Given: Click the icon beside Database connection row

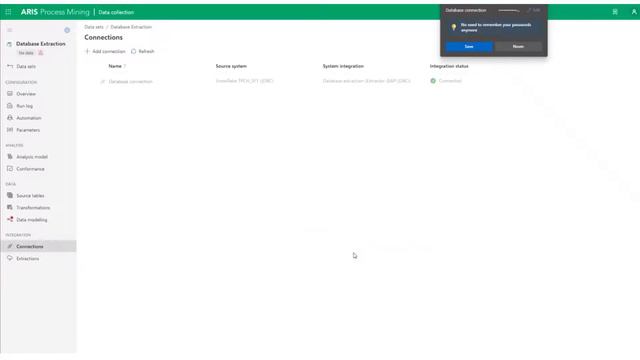Looking at the screenshot, I should (x=102, y=82).
